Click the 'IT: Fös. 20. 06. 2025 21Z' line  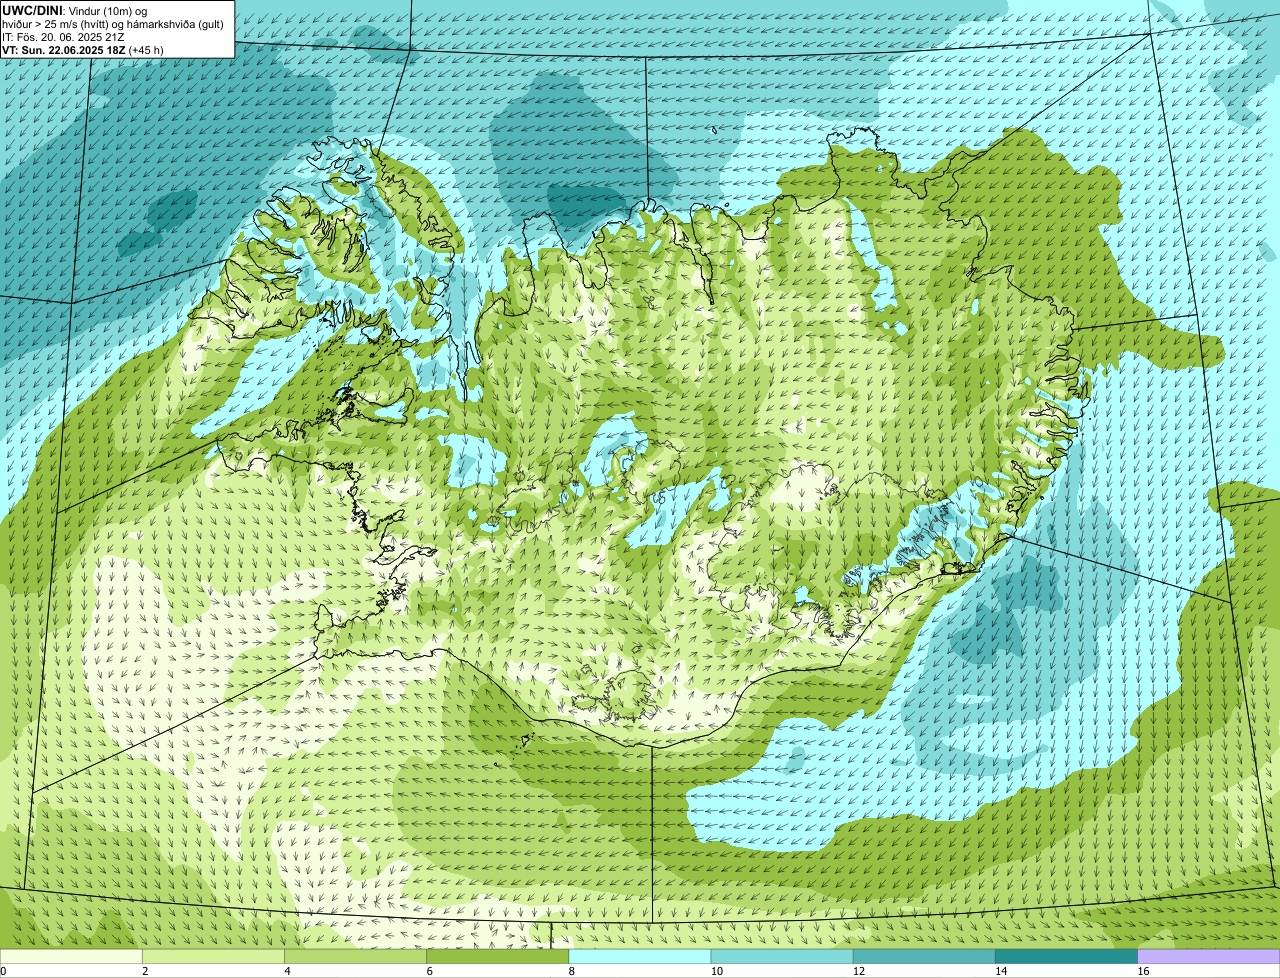(x=63, y=37)
